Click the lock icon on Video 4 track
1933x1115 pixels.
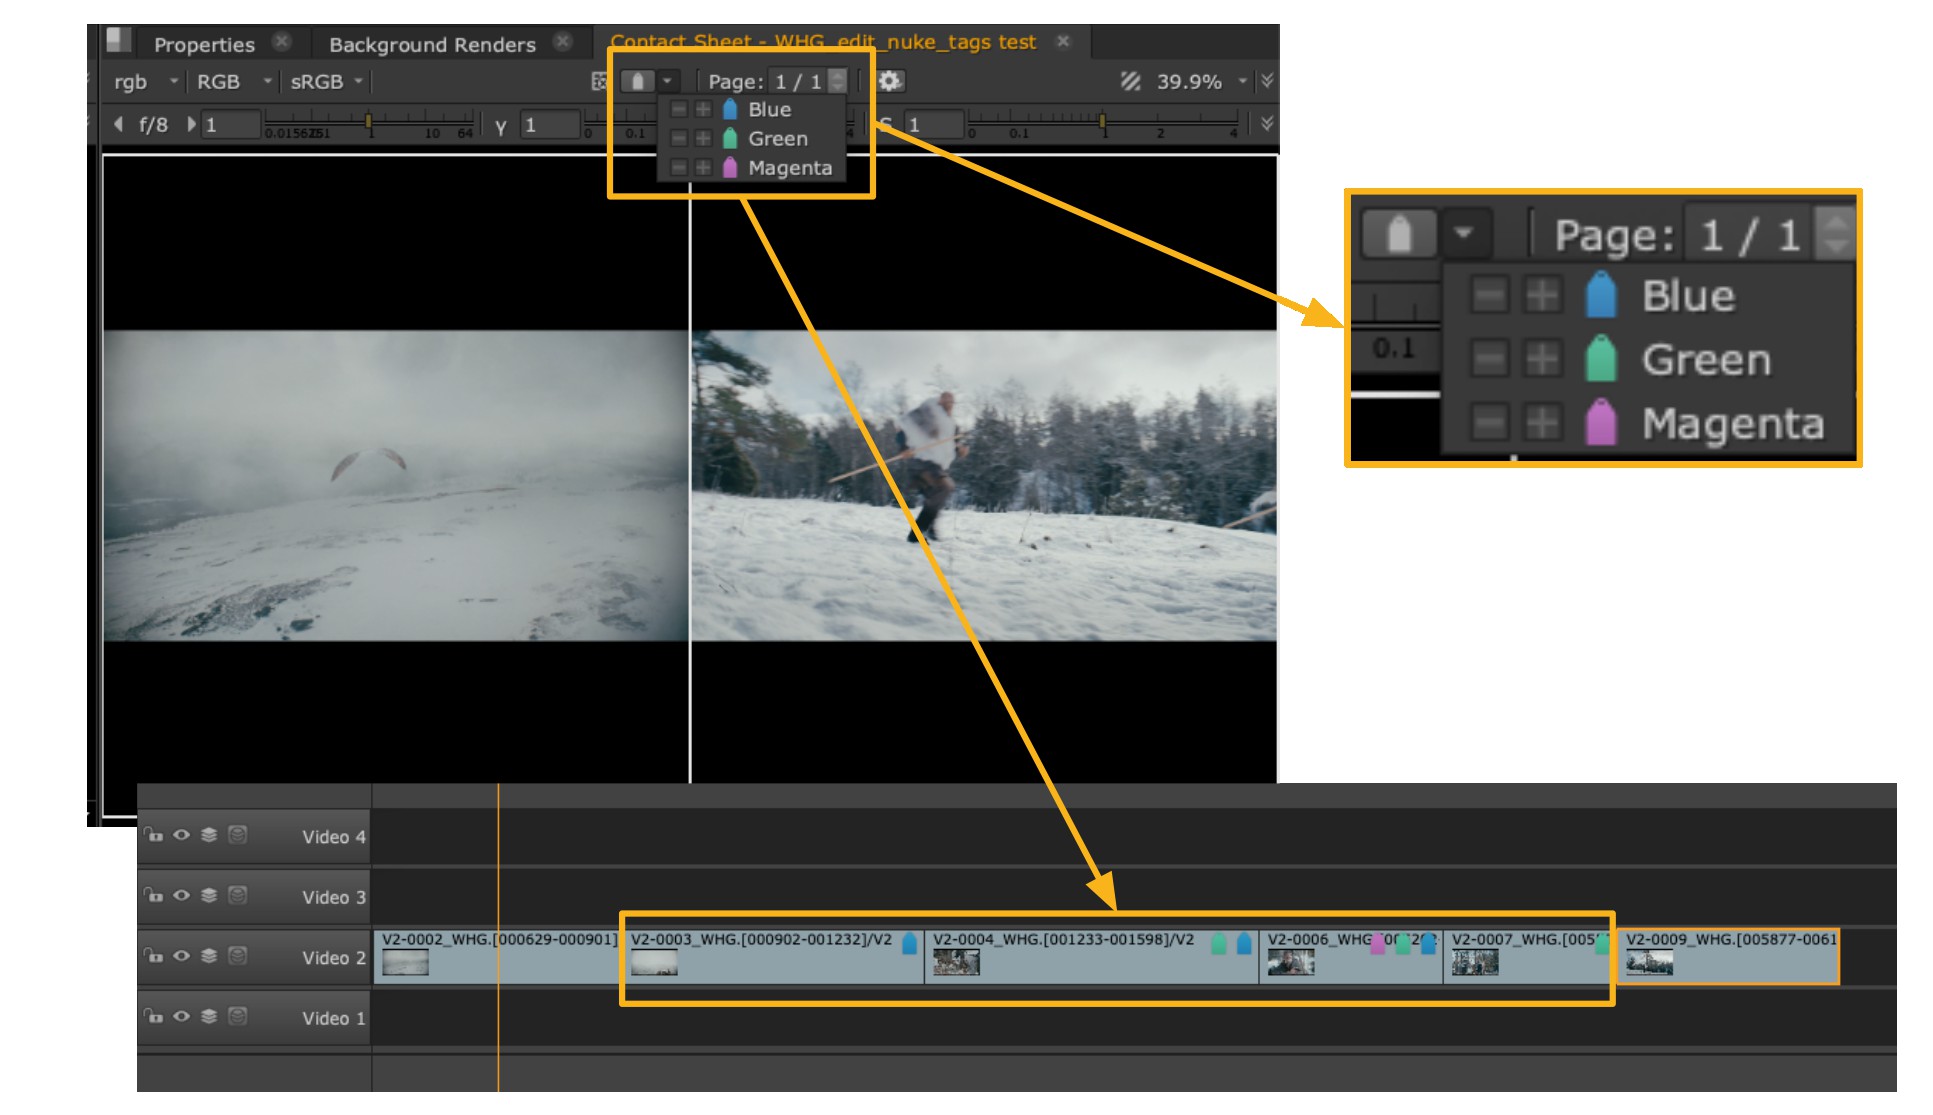click(153, 835)
